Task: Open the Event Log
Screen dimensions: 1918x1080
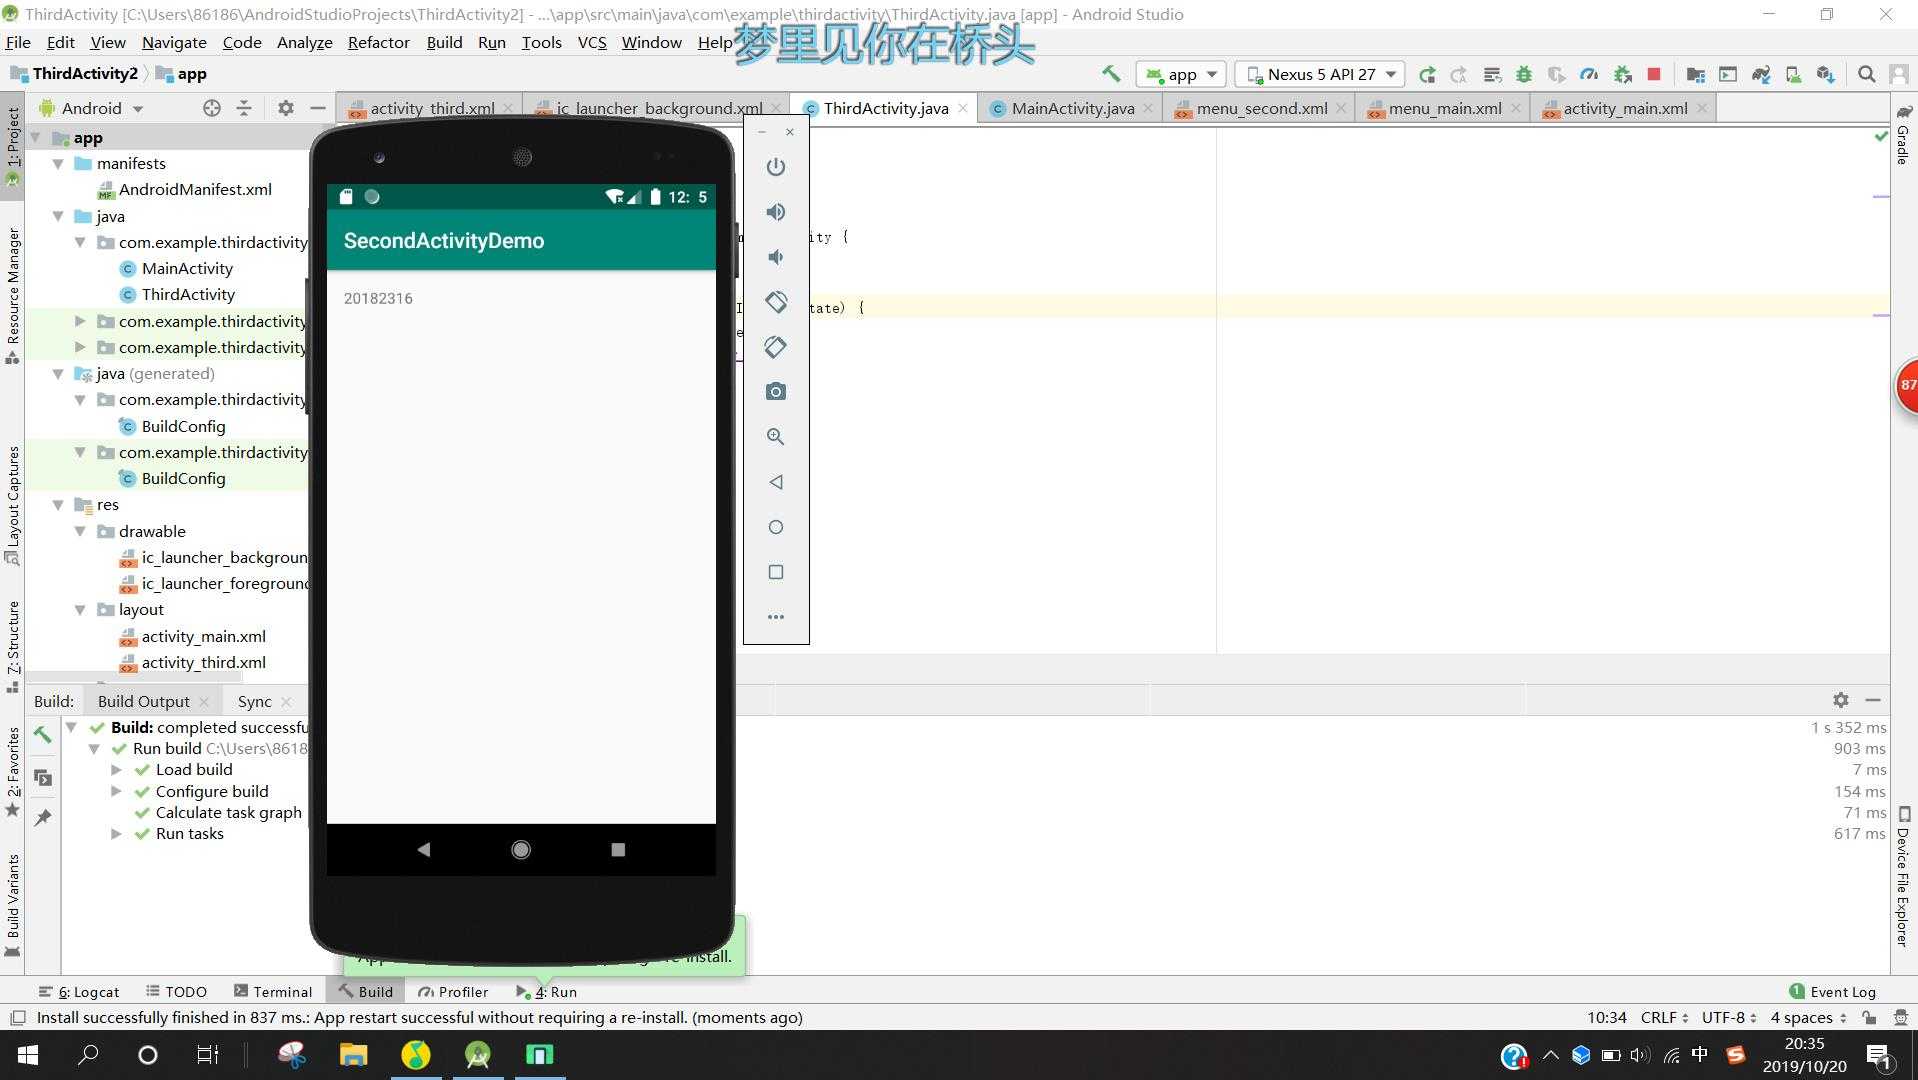Action: [1832, 991]
